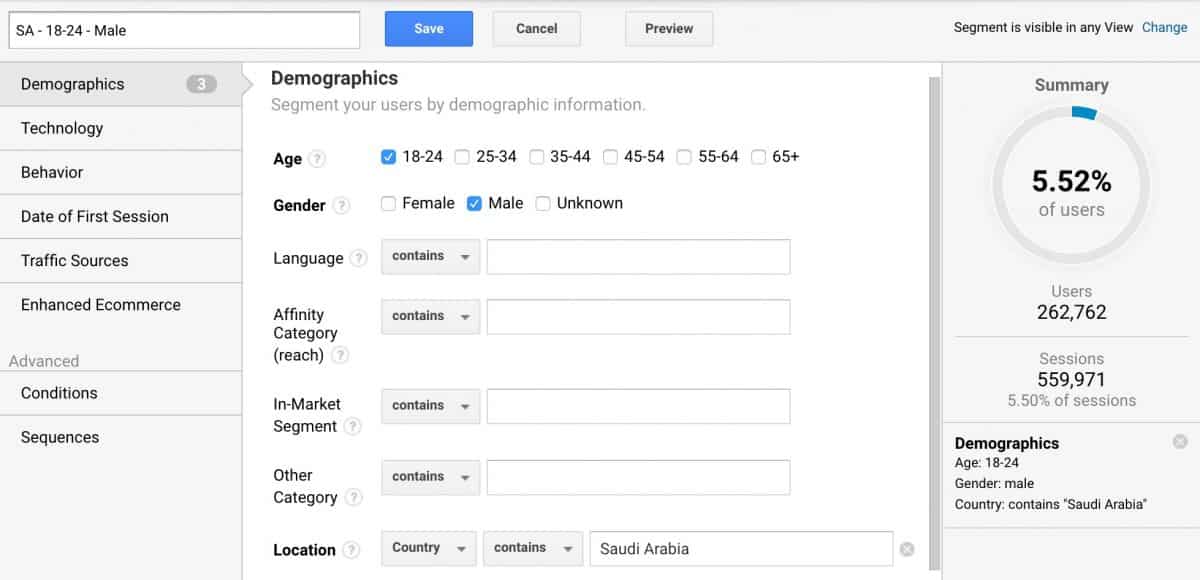
Task: Click the In-Market Segment help icon
Action: pos(352,426)
